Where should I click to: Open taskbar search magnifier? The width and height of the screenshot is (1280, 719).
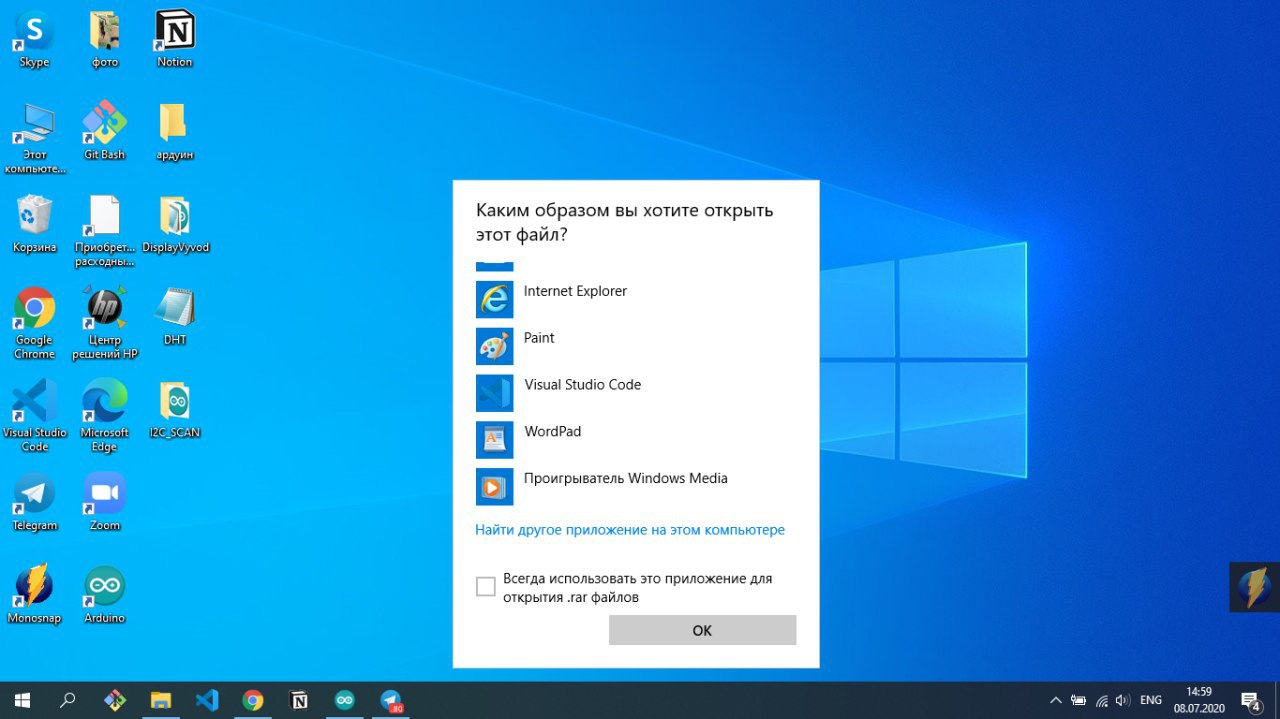pyautogui.click(x=68, y=700)
